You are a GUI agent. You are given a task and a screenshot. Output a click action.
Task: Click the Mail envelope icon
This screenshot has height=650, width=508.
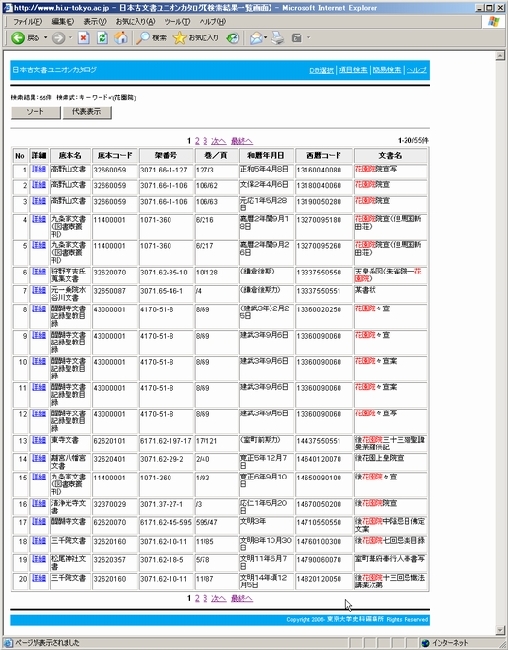click(x=256, y=38)
